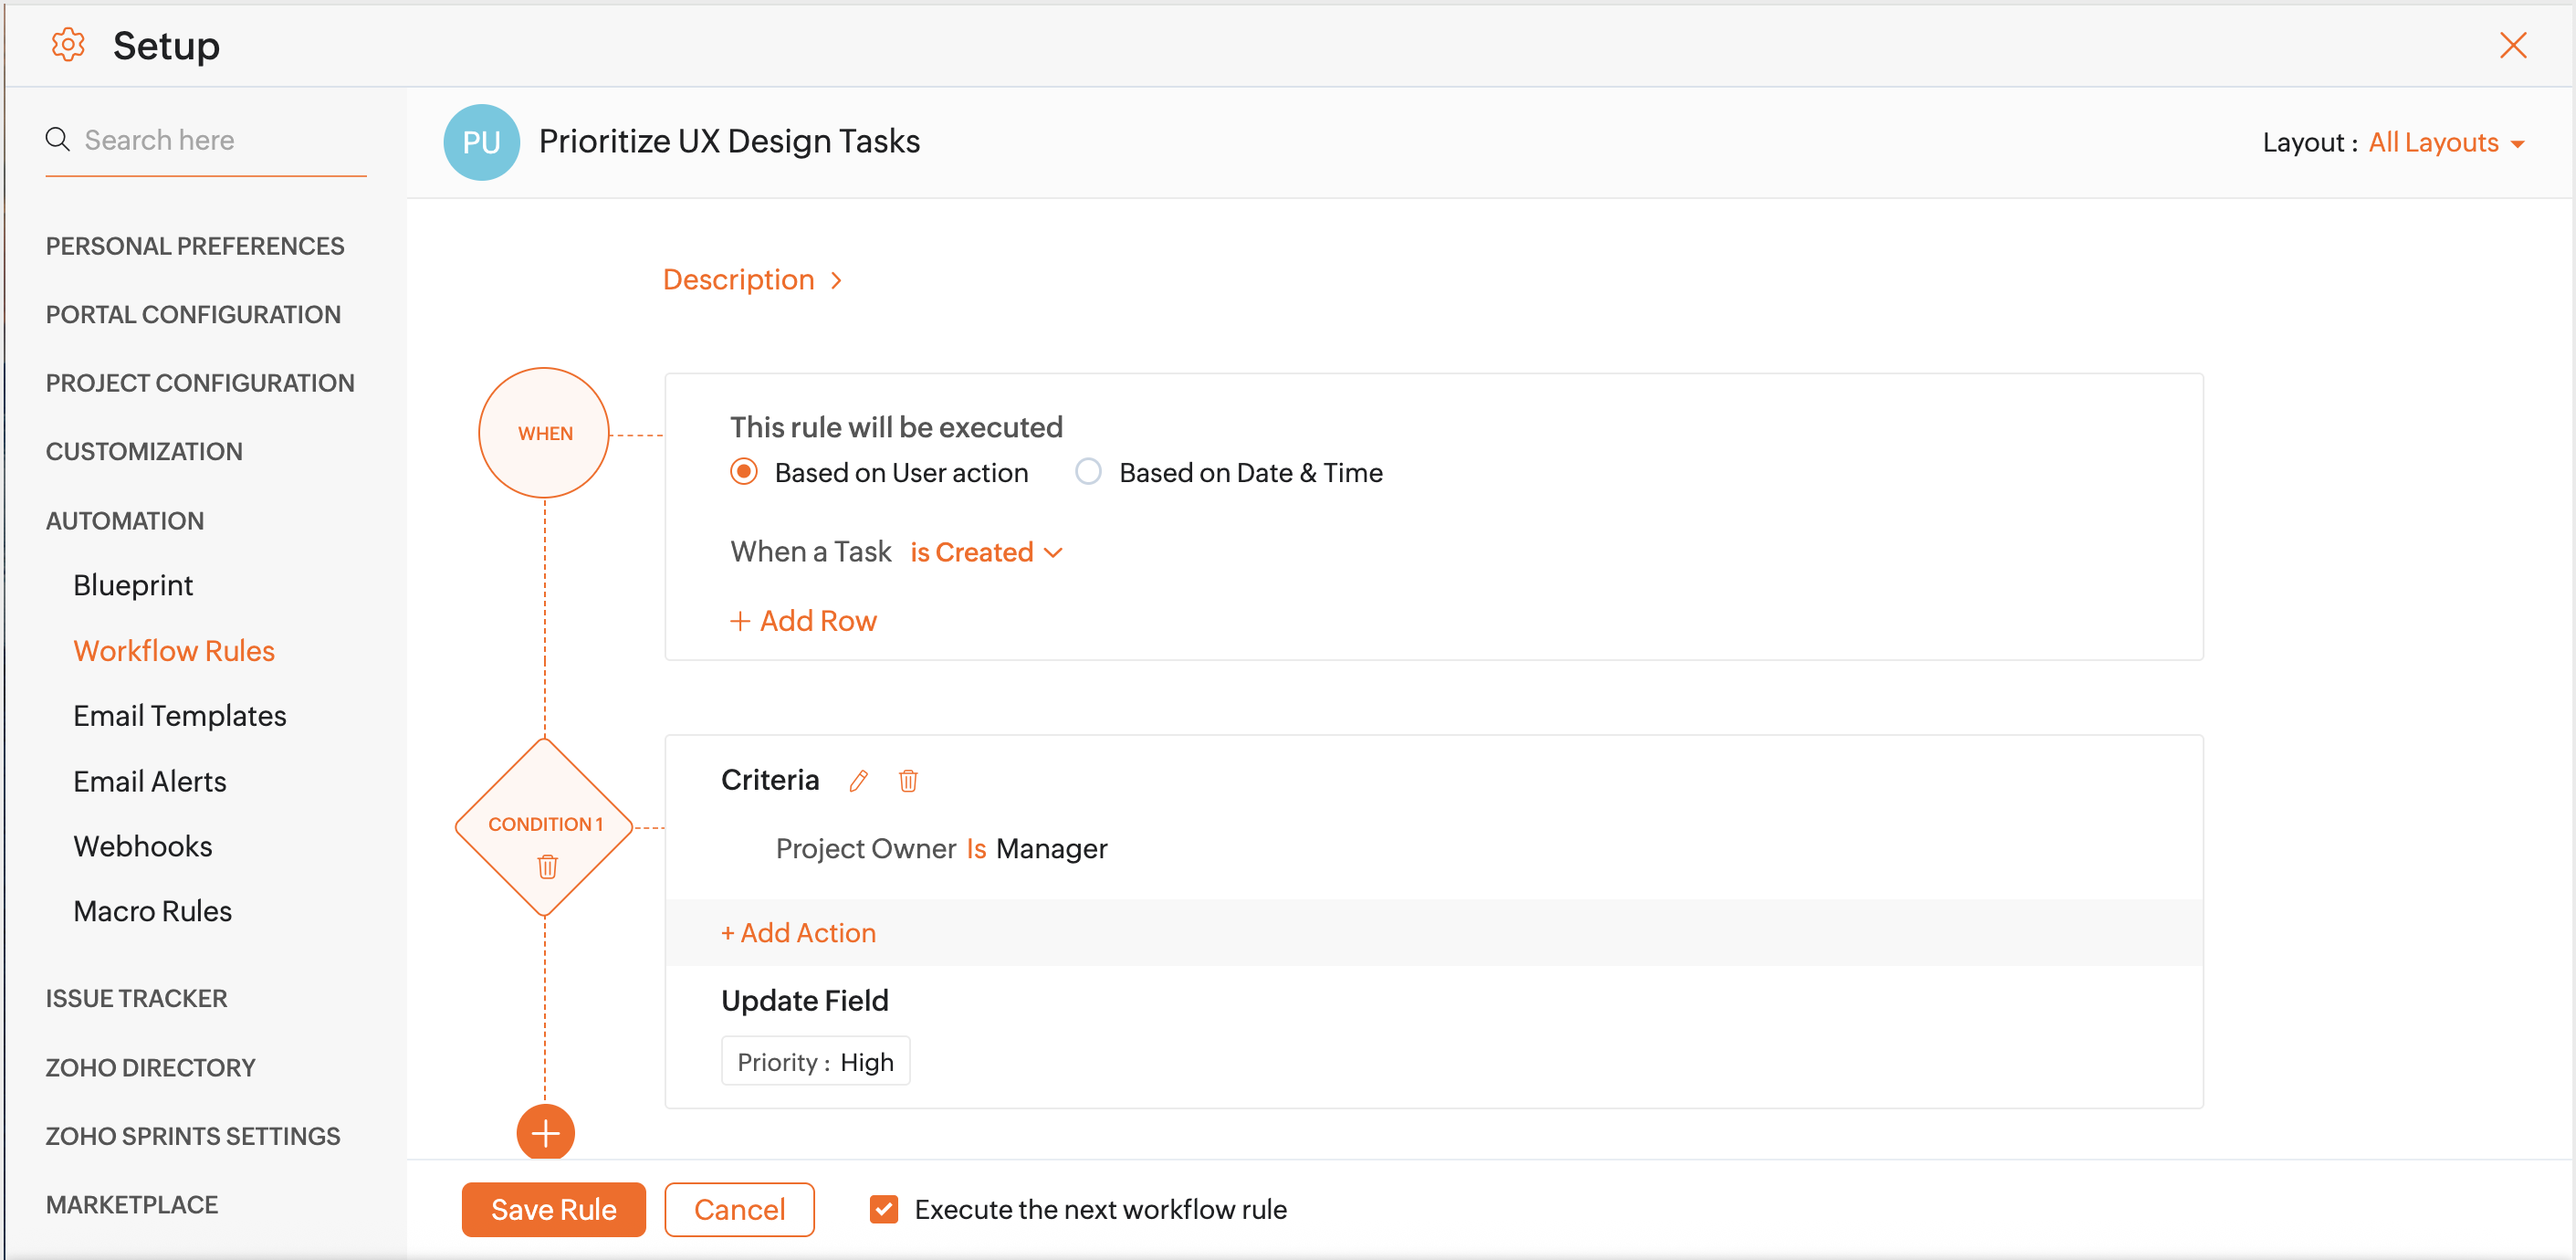
Task: Open Email Templates in the sidebar
Action: tap(180, 716)
